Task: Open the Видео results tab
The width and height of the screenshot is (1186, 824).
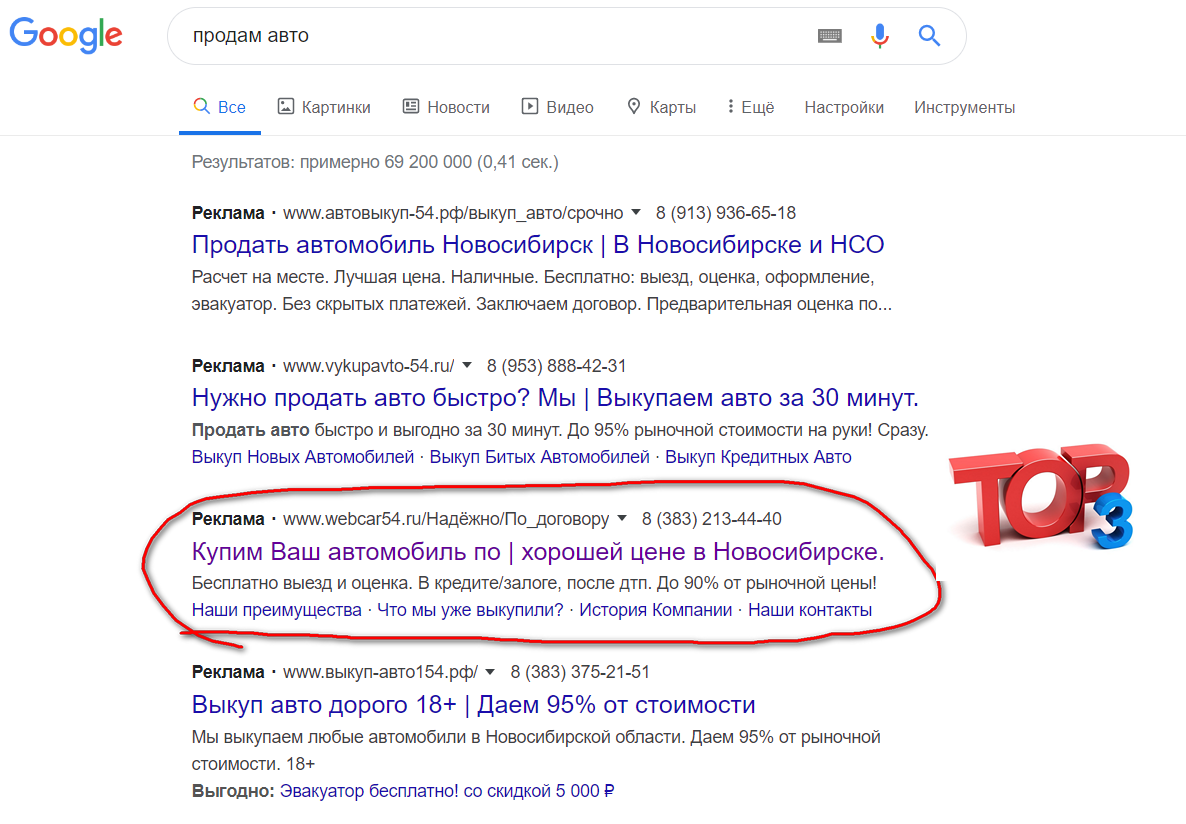Action: (x=558, y=107)
